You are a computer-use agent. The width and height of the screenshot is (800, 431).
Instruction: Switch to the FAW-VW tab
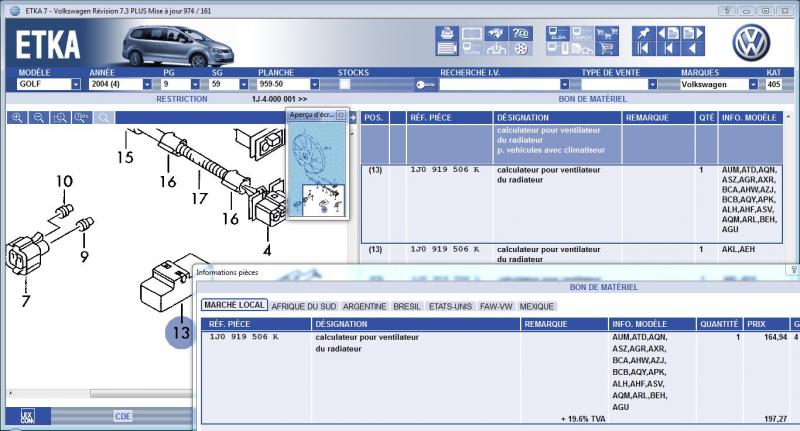pyautogui.click(x=496, y=307)
